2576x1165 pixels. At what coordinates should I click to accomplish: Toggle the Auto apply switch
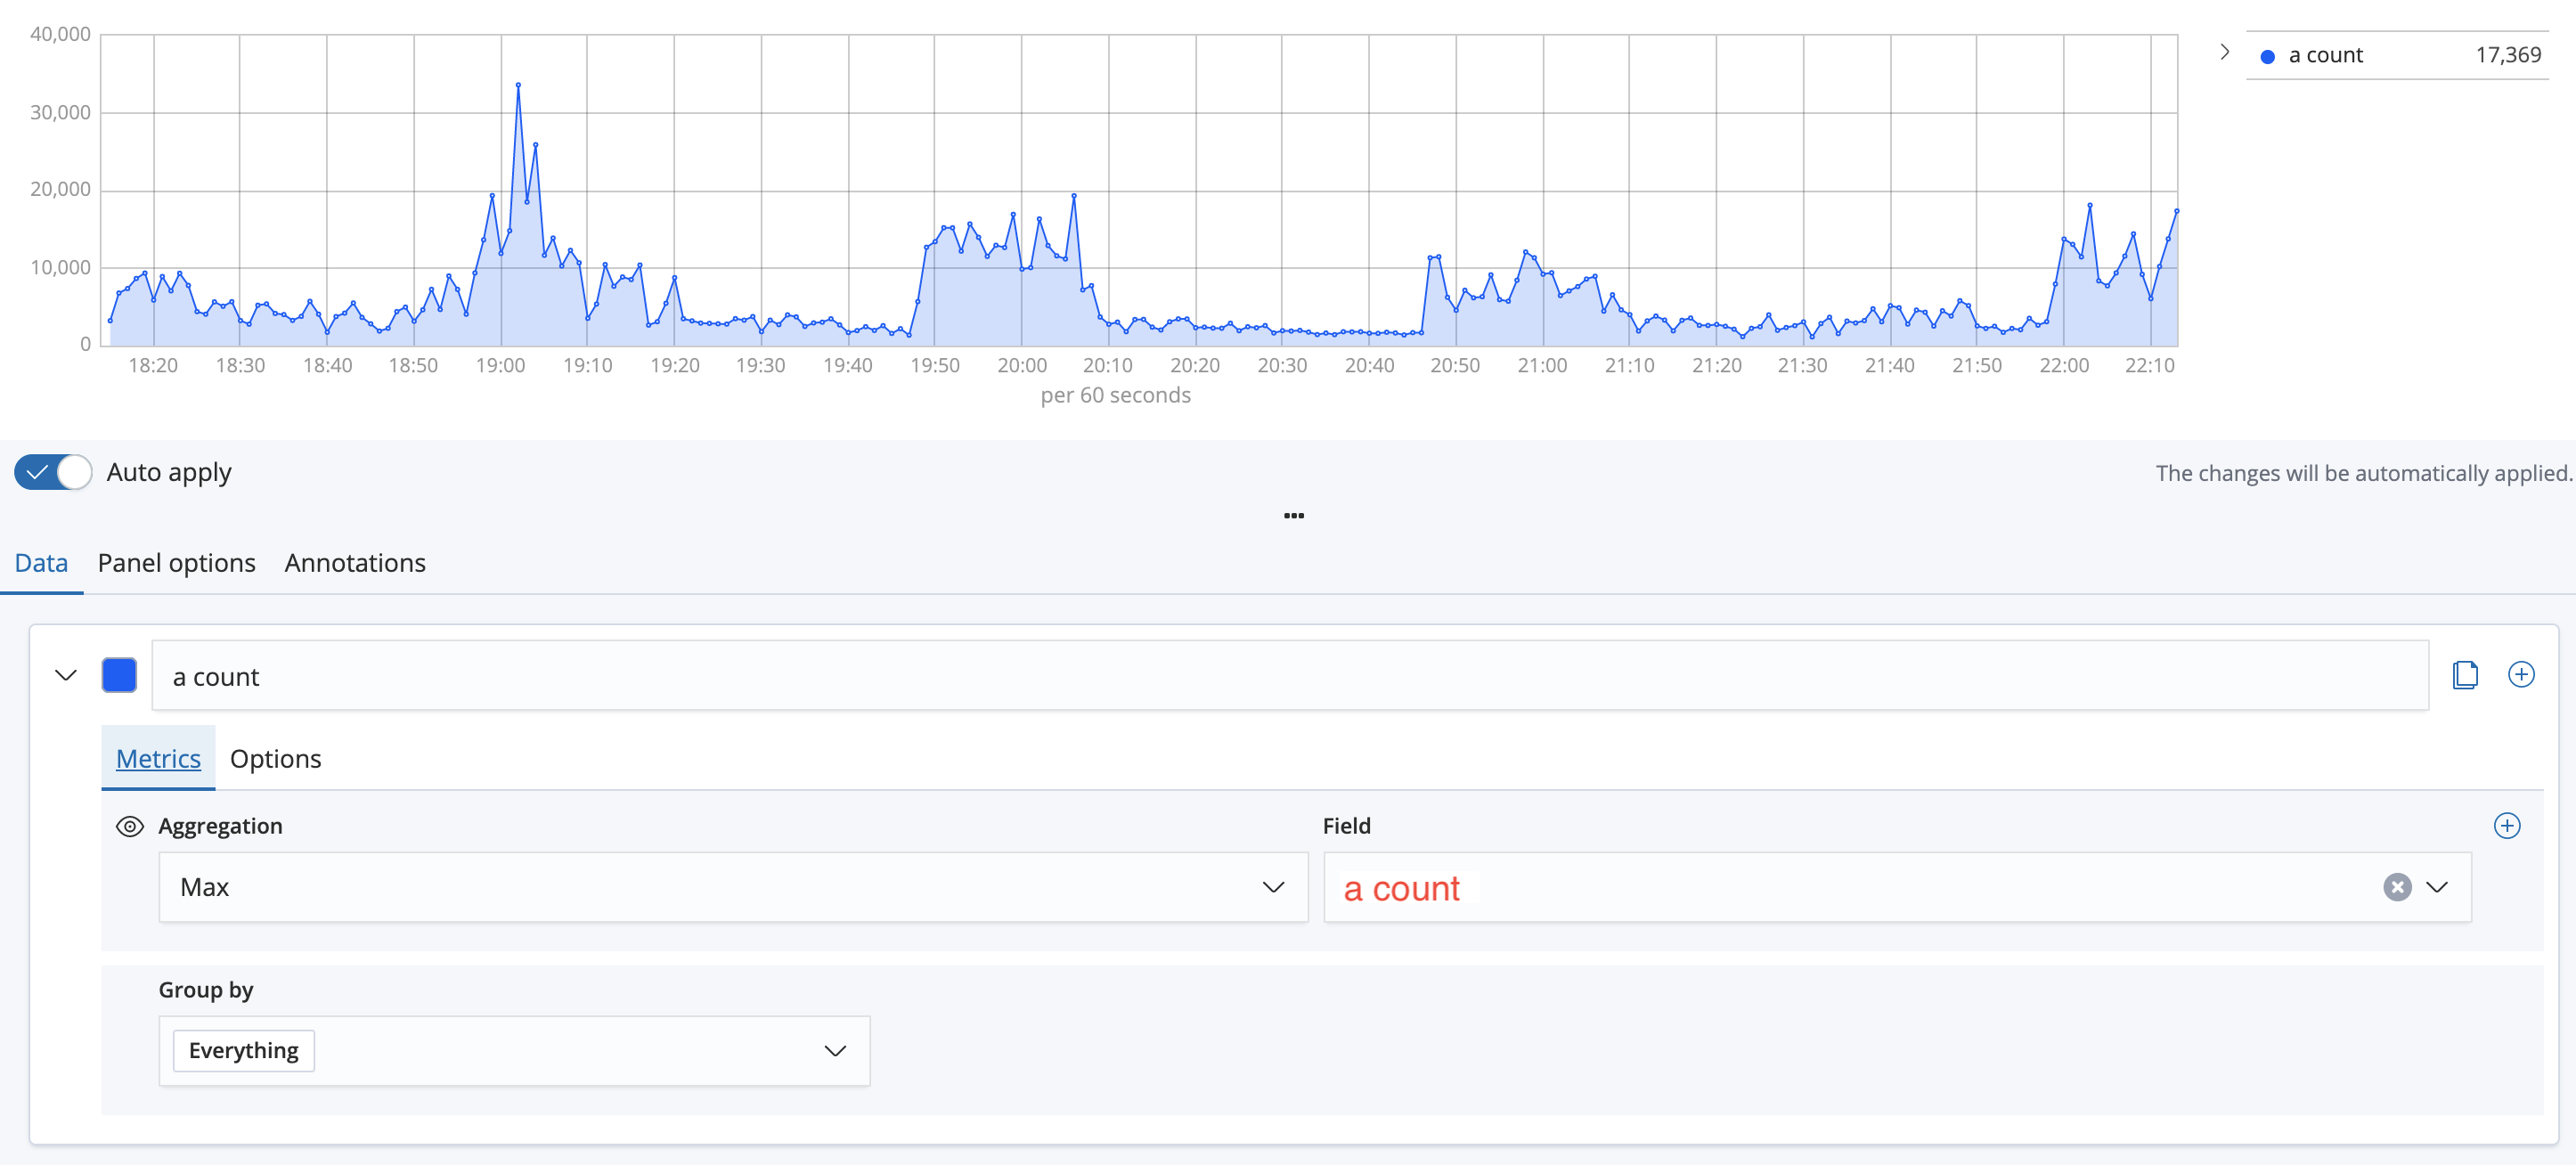point(53,472)
